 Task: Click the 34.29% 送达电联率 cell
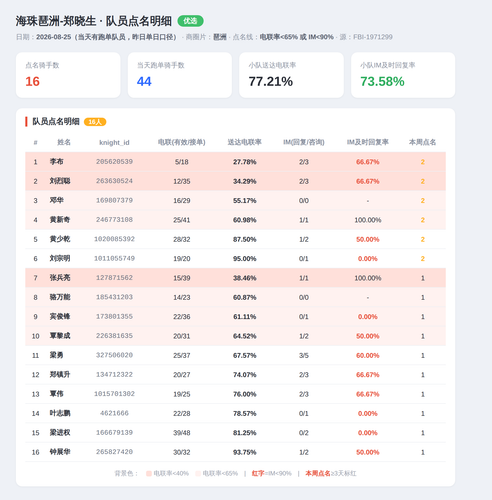coord(245,181)
